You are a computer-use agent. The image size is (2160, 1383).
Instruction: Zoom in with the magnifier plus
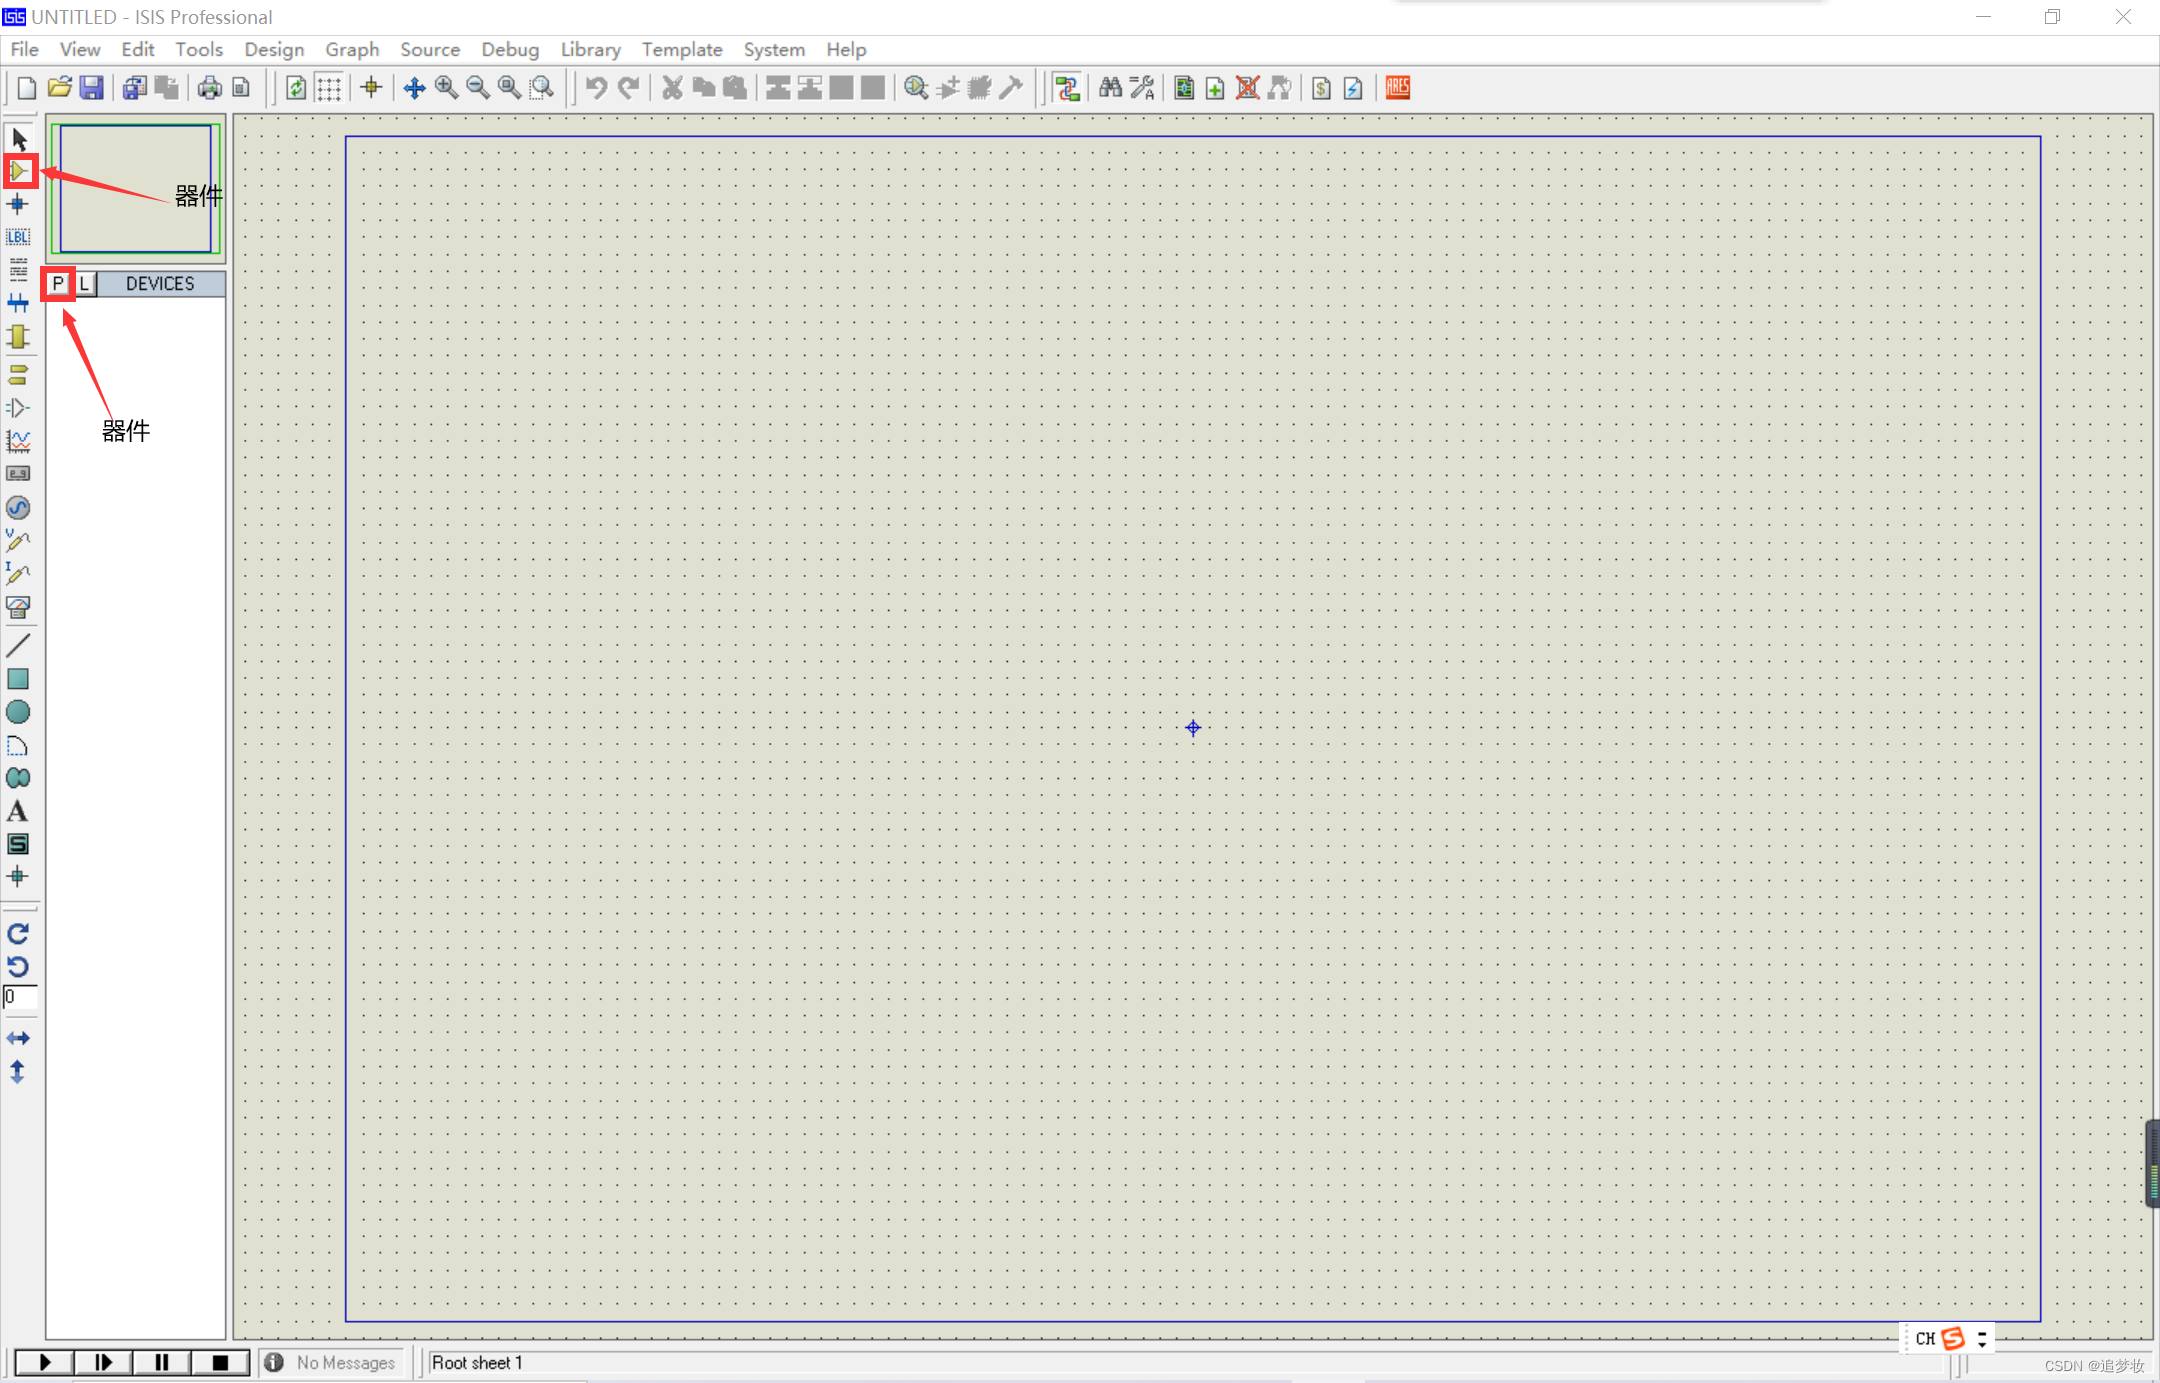pyautogui.click(x=446, y=88)
